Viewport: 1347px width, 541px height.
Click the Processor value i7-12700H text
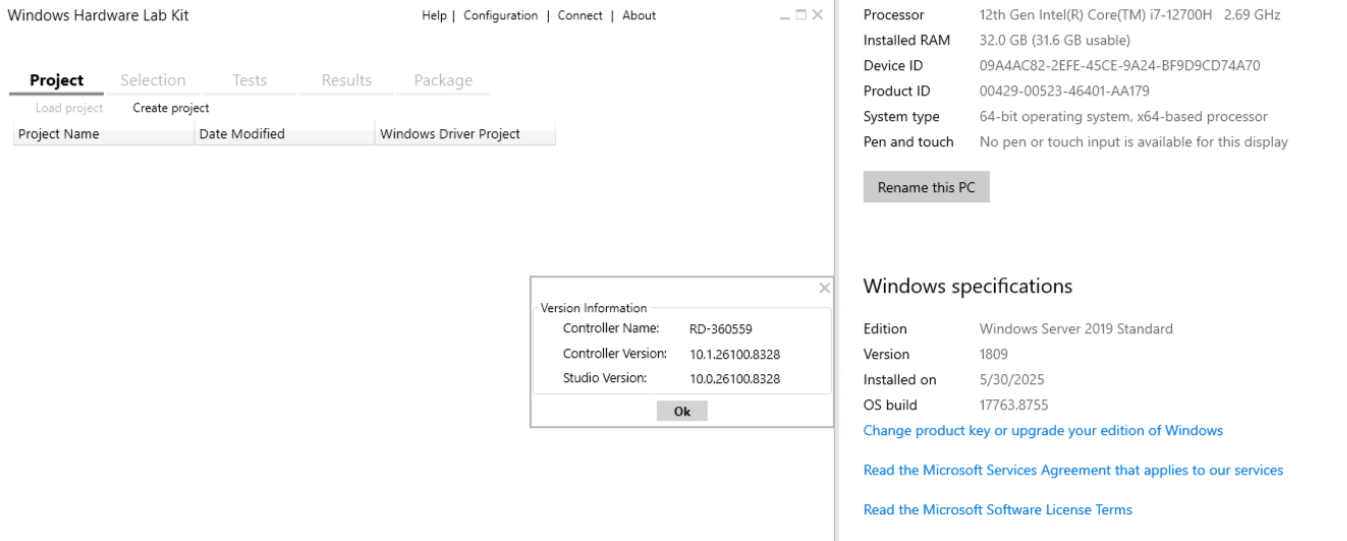pos(1130,15)
